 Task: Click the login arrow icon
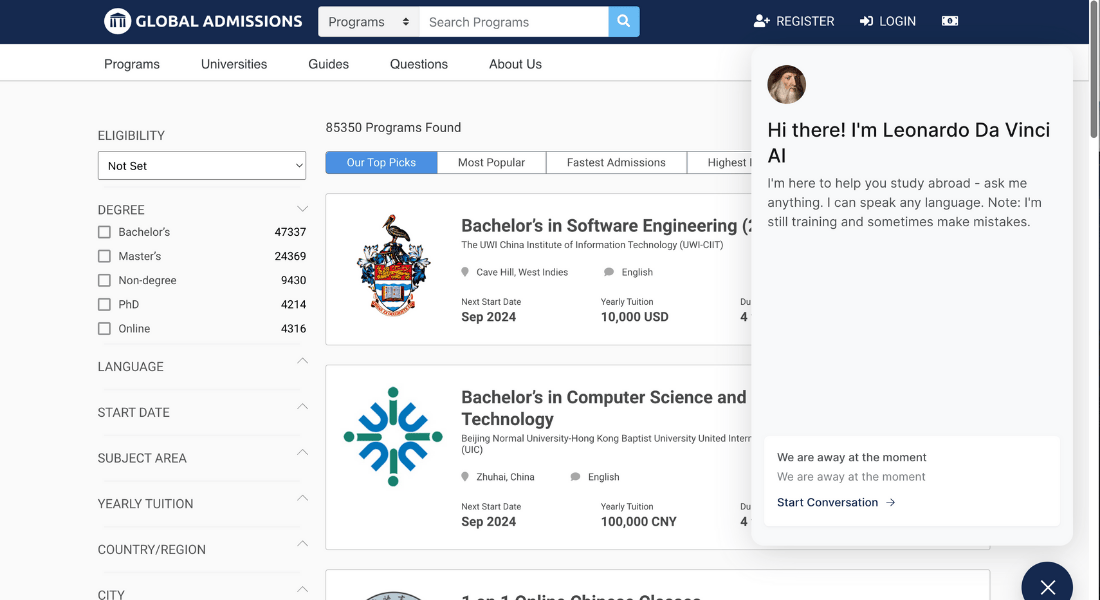click(x=866, y=21)
